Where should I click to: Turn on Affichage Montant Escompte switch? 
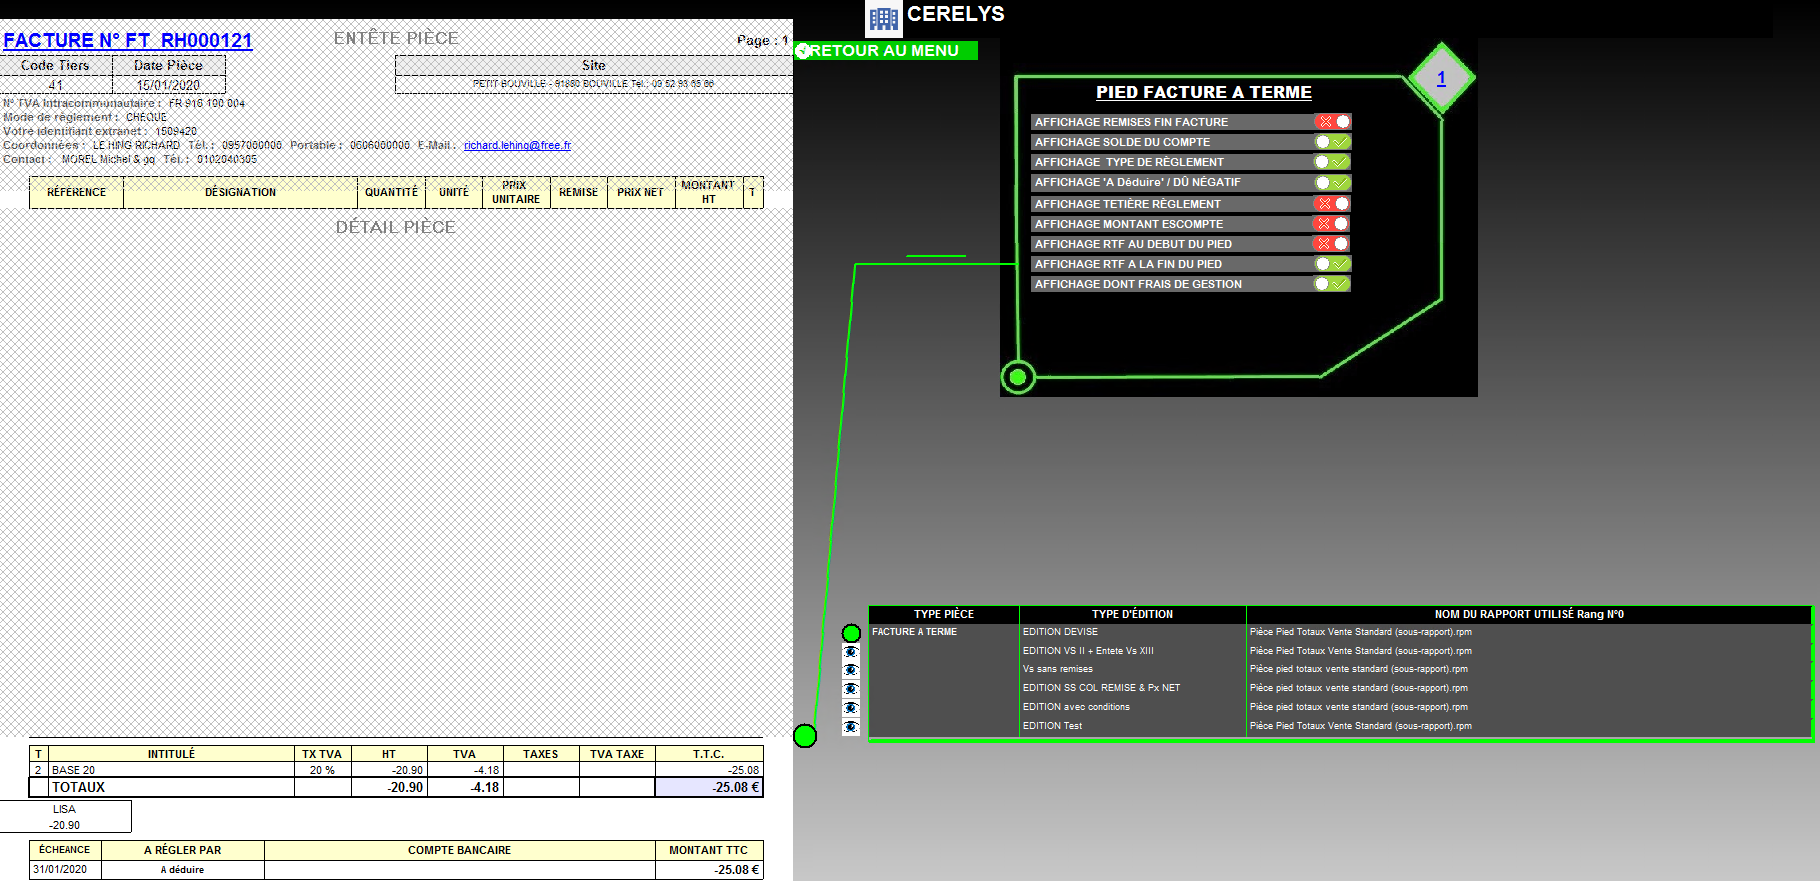pos(1332,224)
